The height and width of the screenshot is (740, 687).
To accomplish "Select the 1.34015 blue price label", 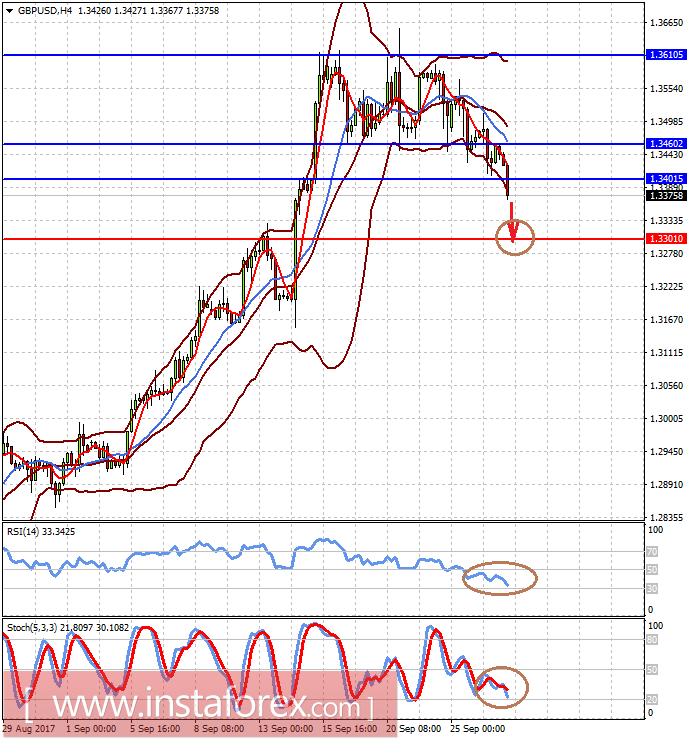I will 666,178.
